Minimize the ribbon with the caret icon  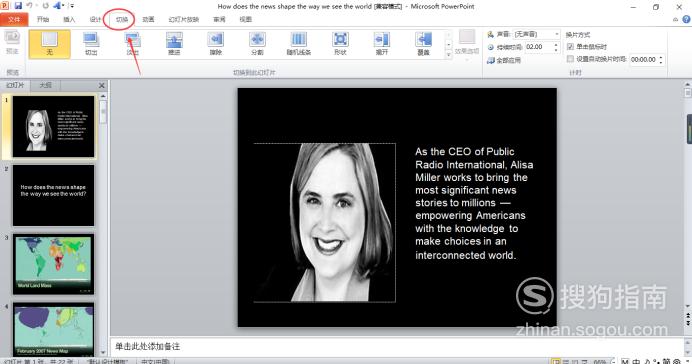(675, 19)
